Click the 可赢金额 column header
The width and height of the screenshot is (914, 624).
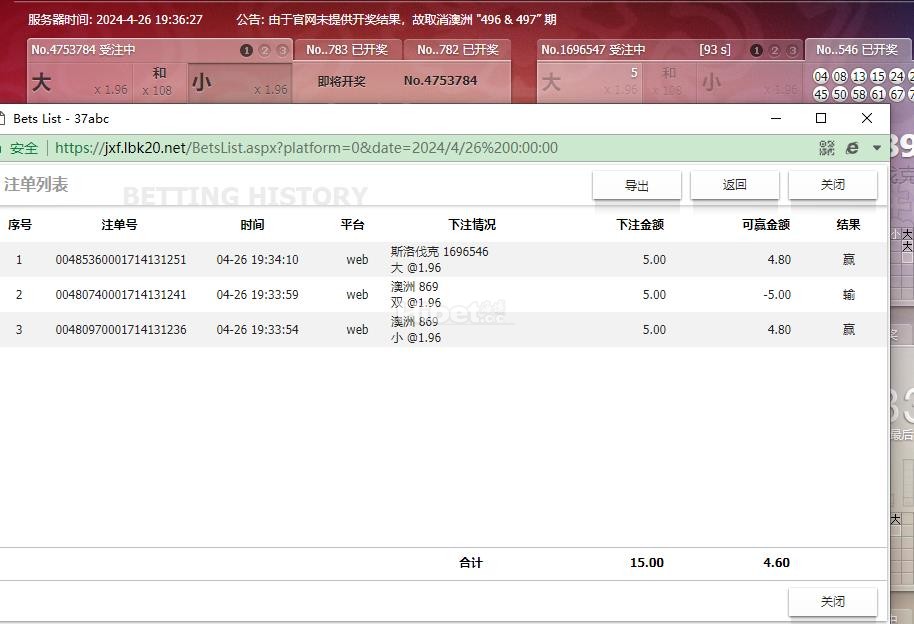(x=766, y=225)
